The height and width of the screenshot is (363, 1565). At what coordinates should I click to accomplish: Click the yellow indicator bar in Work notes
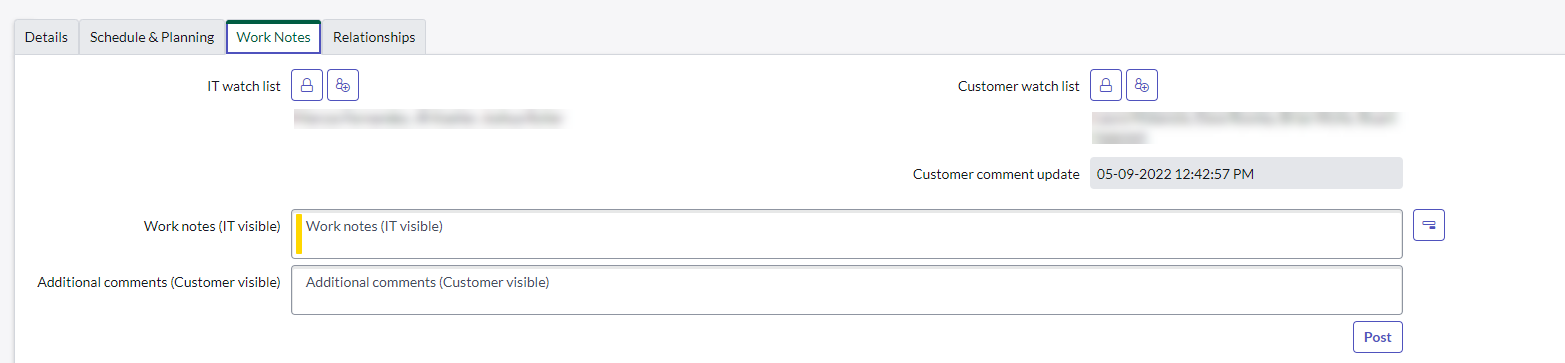[299, 234]
